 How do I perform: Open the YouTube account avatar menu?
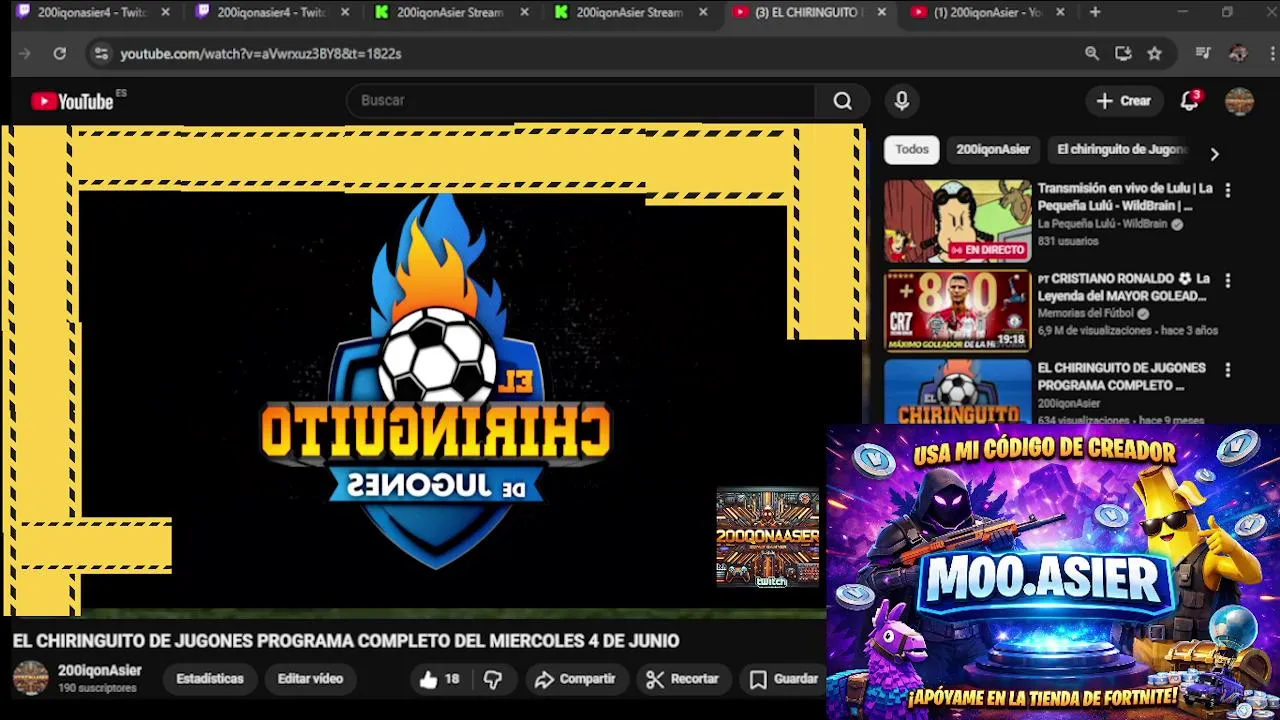1239,101
